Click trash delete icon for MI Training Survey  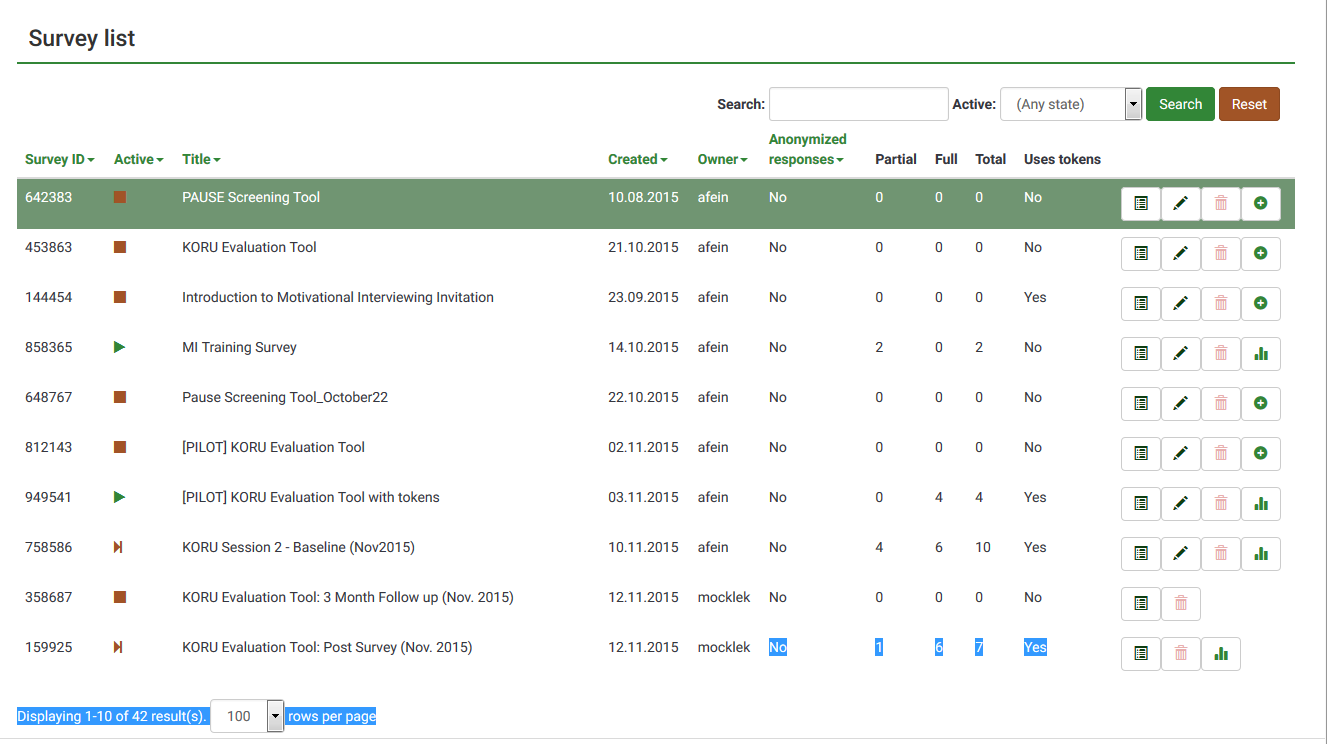pos(1221,353)
